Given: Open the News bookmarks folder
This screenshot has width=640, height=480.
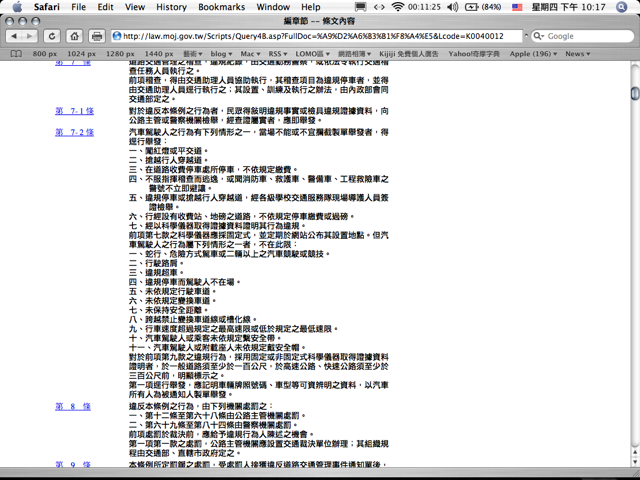Looking at the screenshot, I should tap(578, 54).
